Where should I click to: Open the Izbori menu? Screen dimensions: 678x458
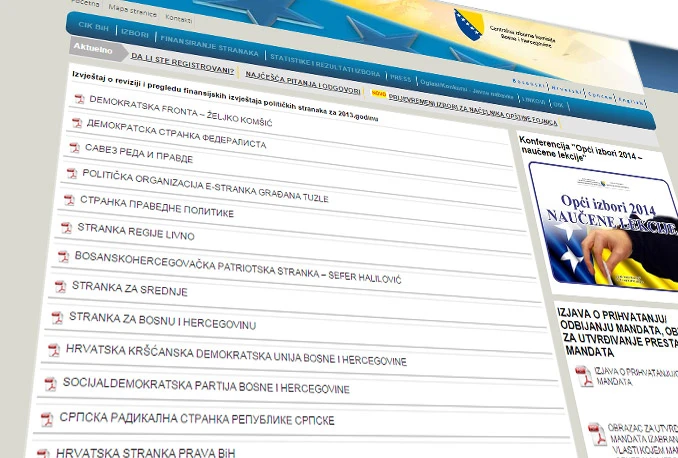tap(135, 33)
